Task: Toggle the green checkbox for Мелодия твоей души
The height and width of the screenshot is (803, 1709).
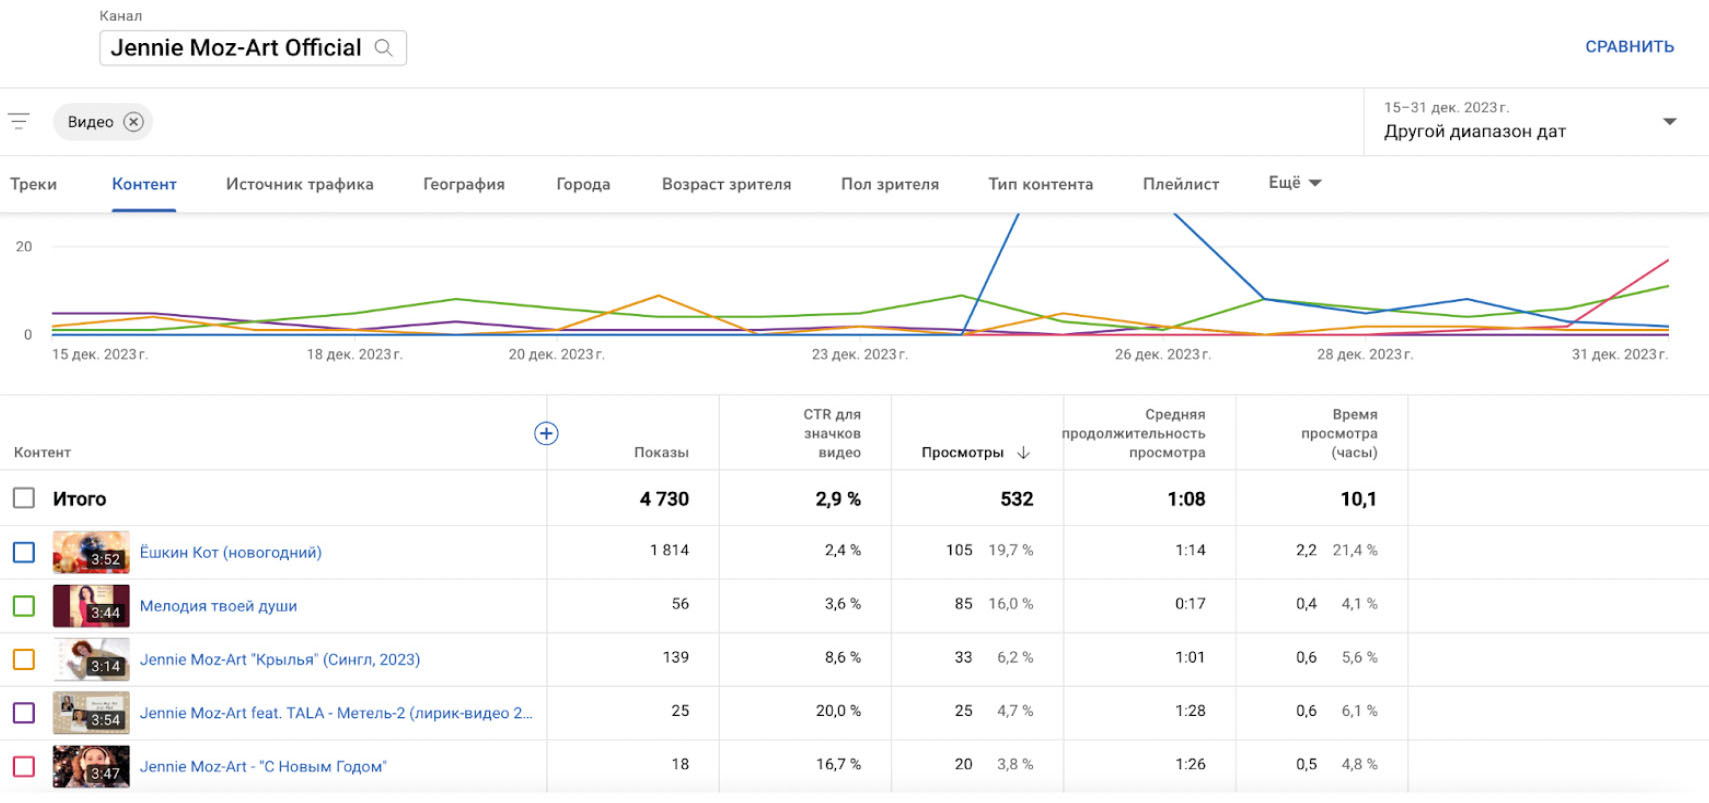Action: pyautogui.click(x=24, y=606)
